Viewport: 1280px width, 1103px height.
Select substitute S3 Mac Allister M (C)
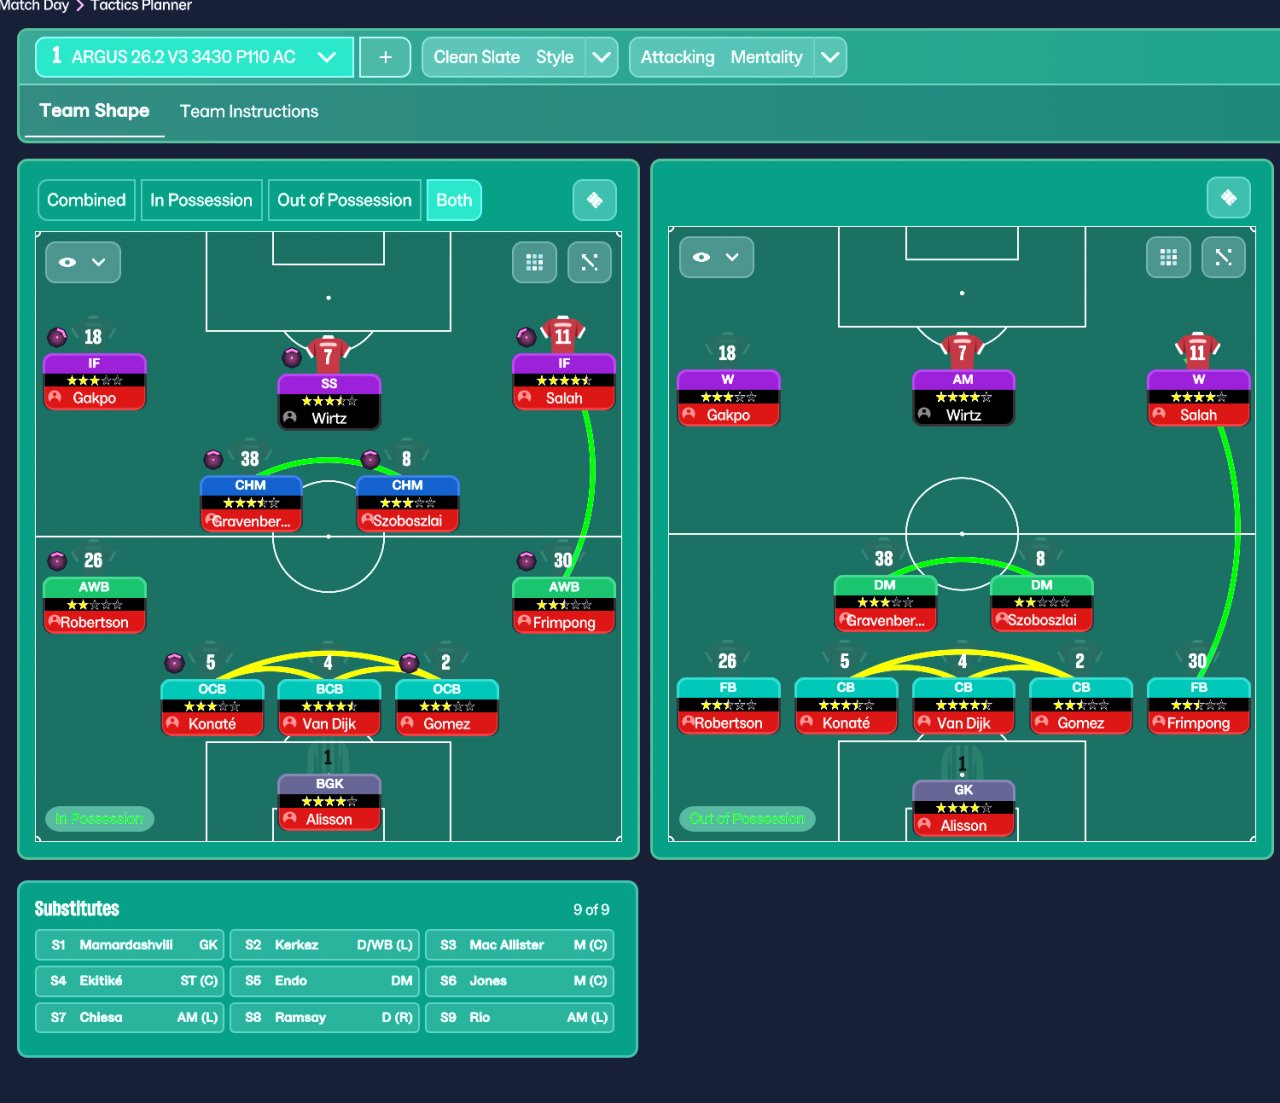[x=520, y=945]
